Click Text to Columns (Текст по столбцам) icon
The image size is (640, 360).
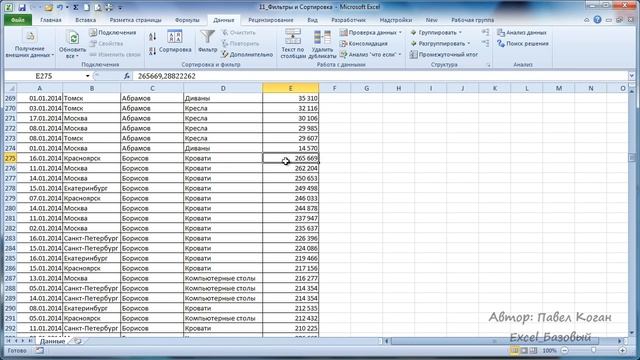(293, 37)
